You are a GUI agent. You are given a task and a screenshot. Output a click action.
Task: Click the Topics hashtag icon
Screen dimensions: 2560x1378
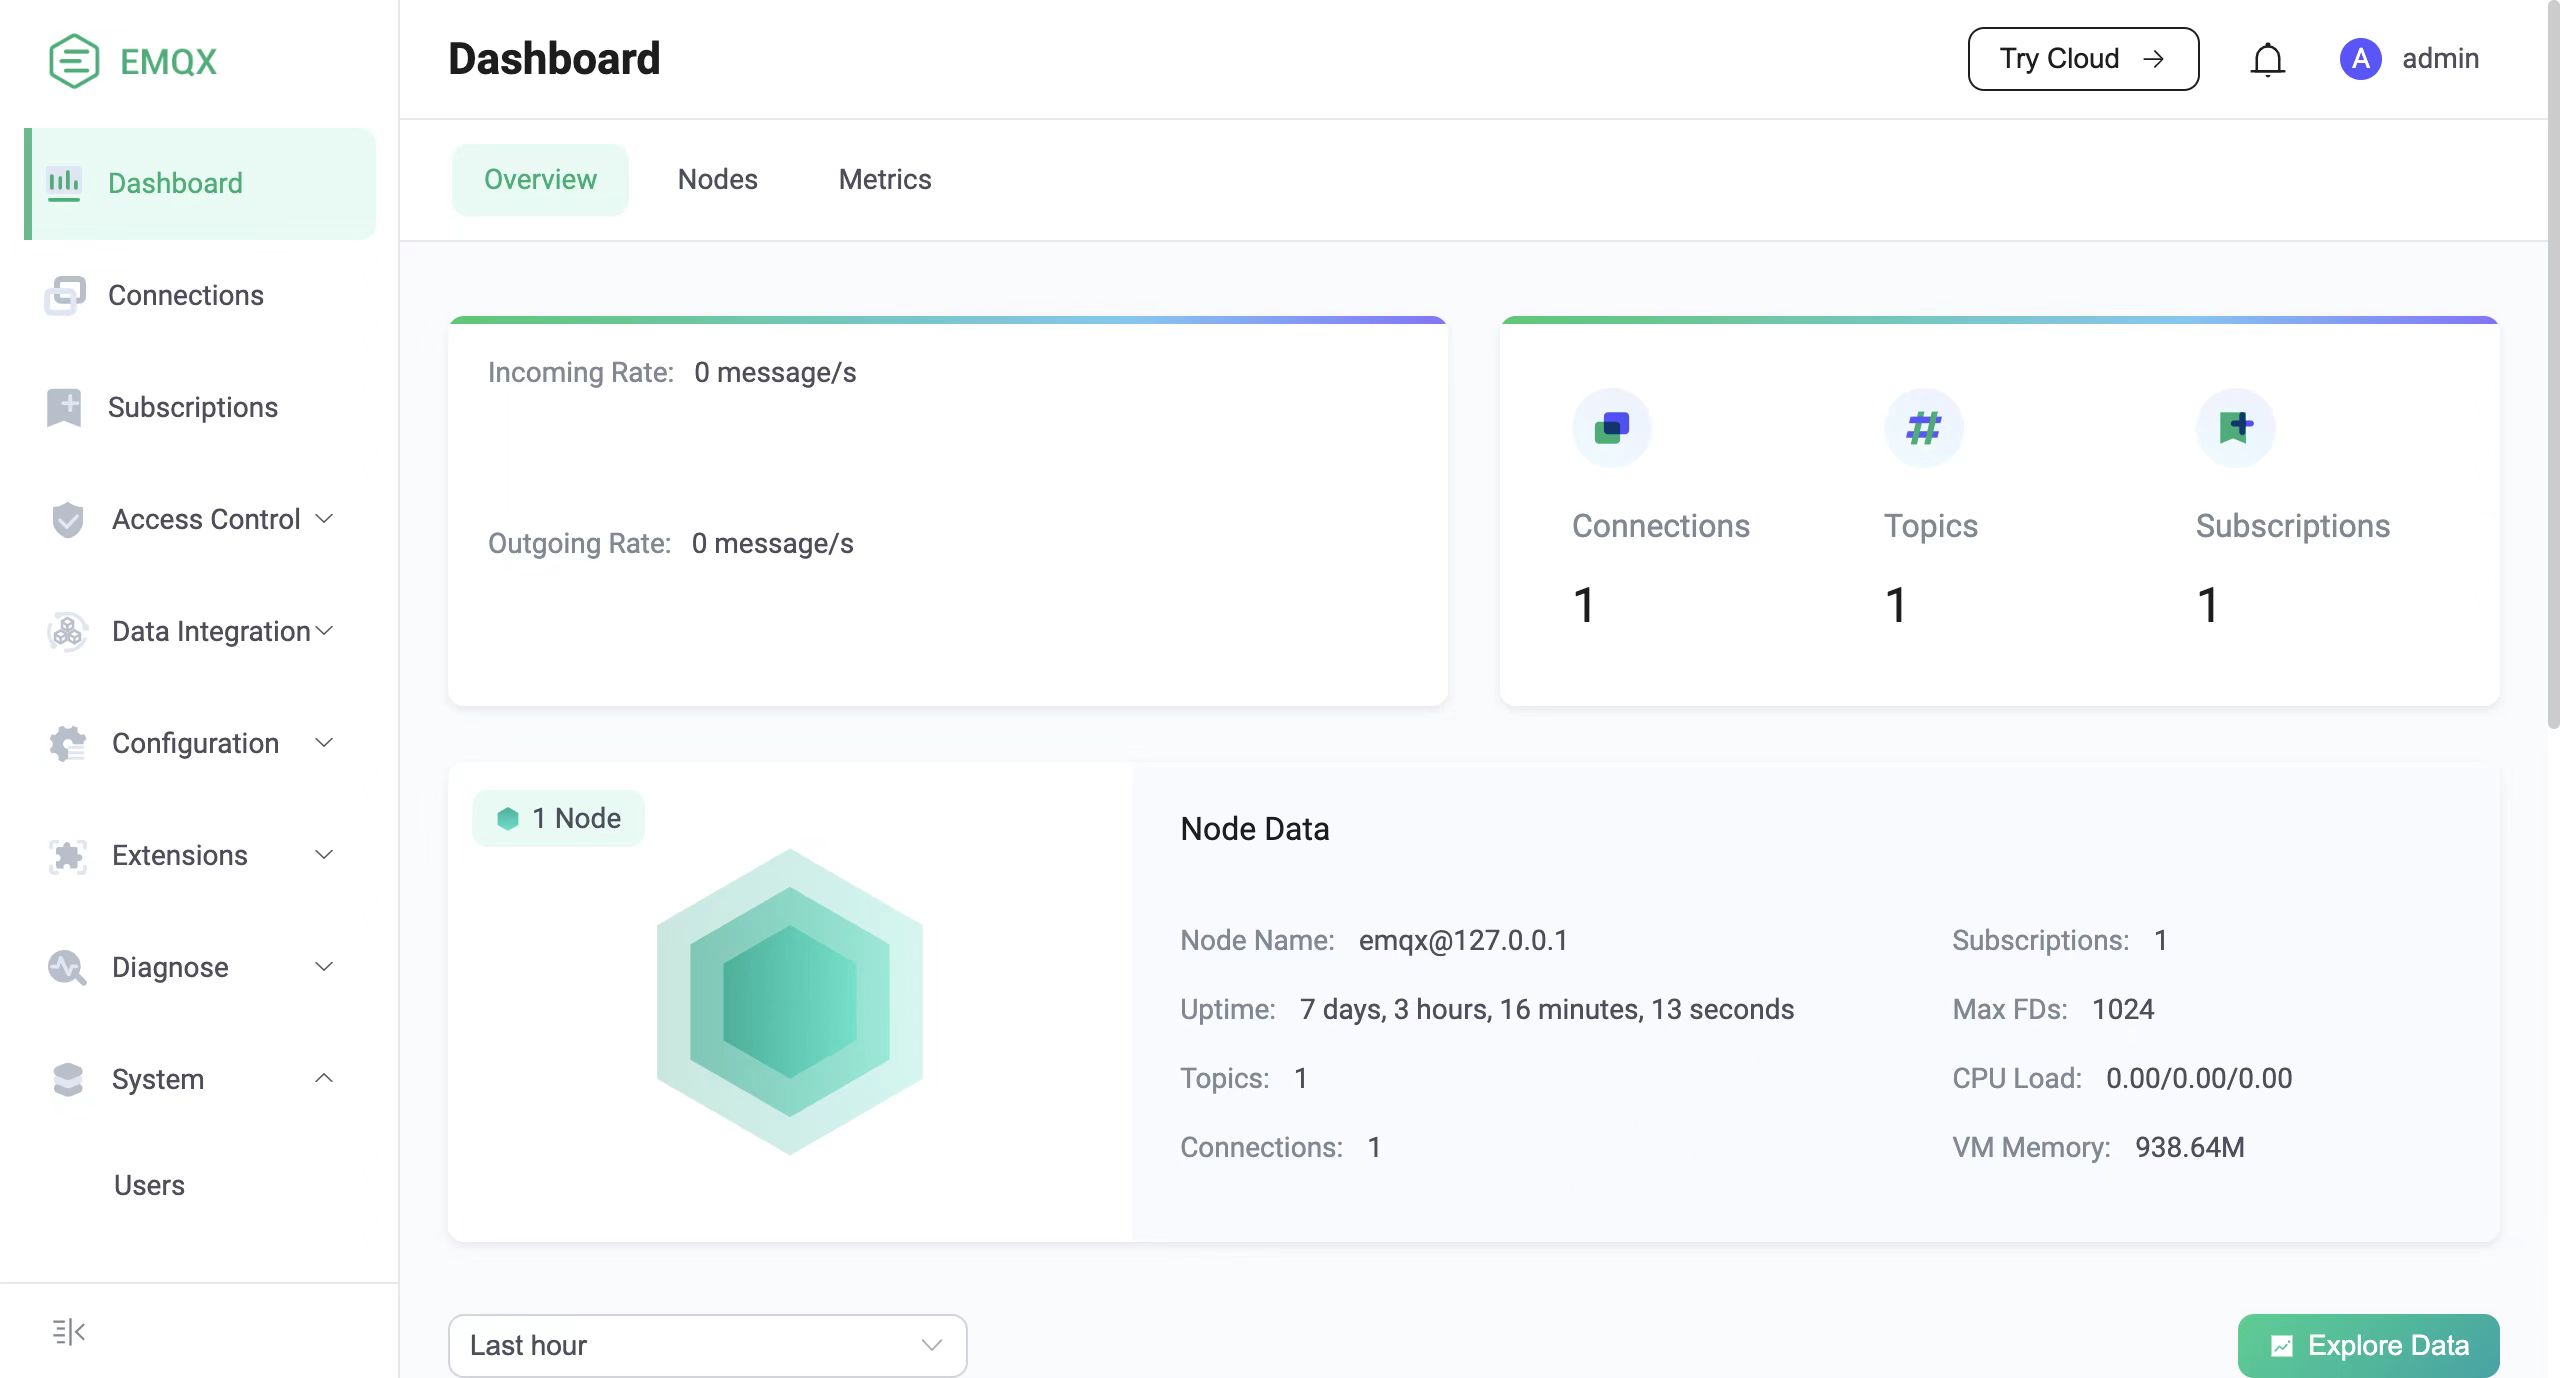click(x=1923, y=428)
